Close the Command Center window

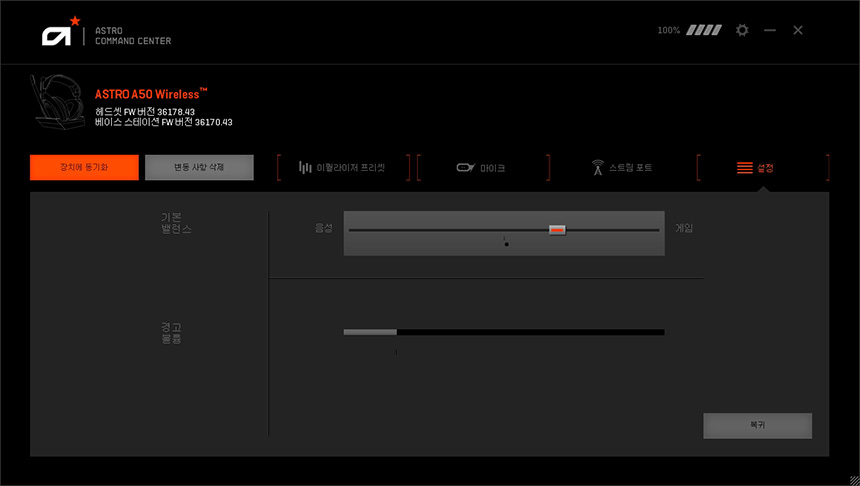click(x=798, y=30)
